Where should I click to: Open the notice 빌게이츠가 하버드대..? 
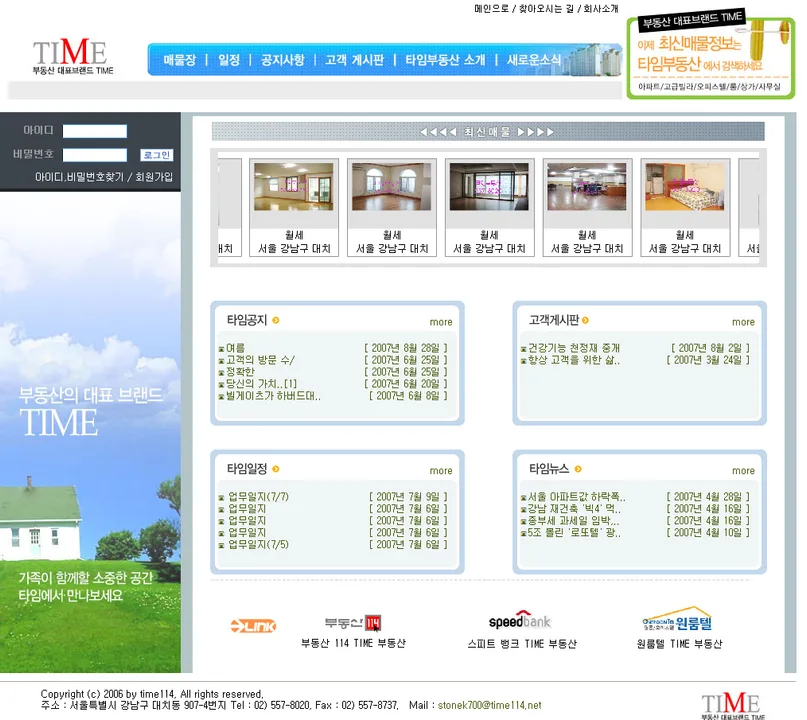coord(273,396)
